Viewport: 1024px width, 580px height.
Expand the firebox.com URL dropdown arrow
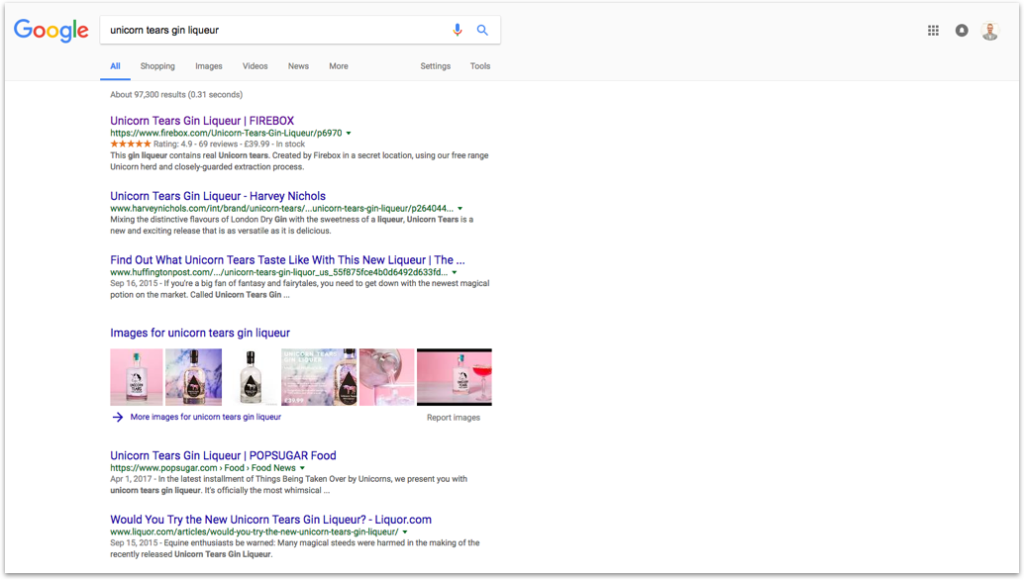349,133
